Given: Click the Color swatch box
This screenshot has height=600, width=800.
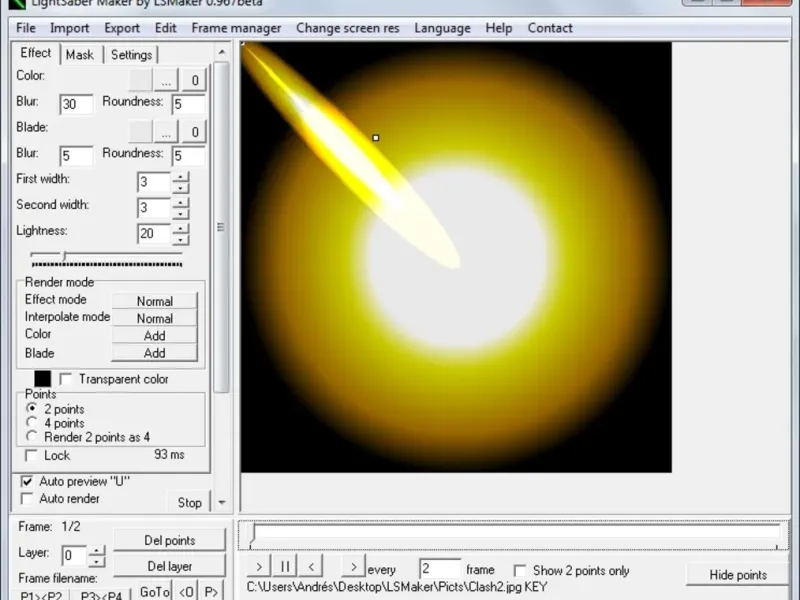Looking at the screenshot, I should point(140,80).
